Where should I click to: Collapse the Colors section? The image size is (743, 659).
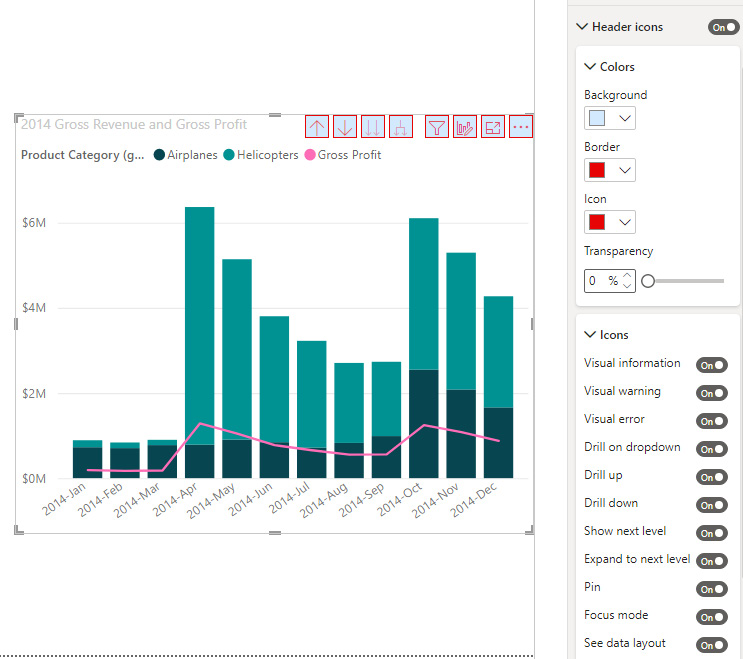coord(590,67)
